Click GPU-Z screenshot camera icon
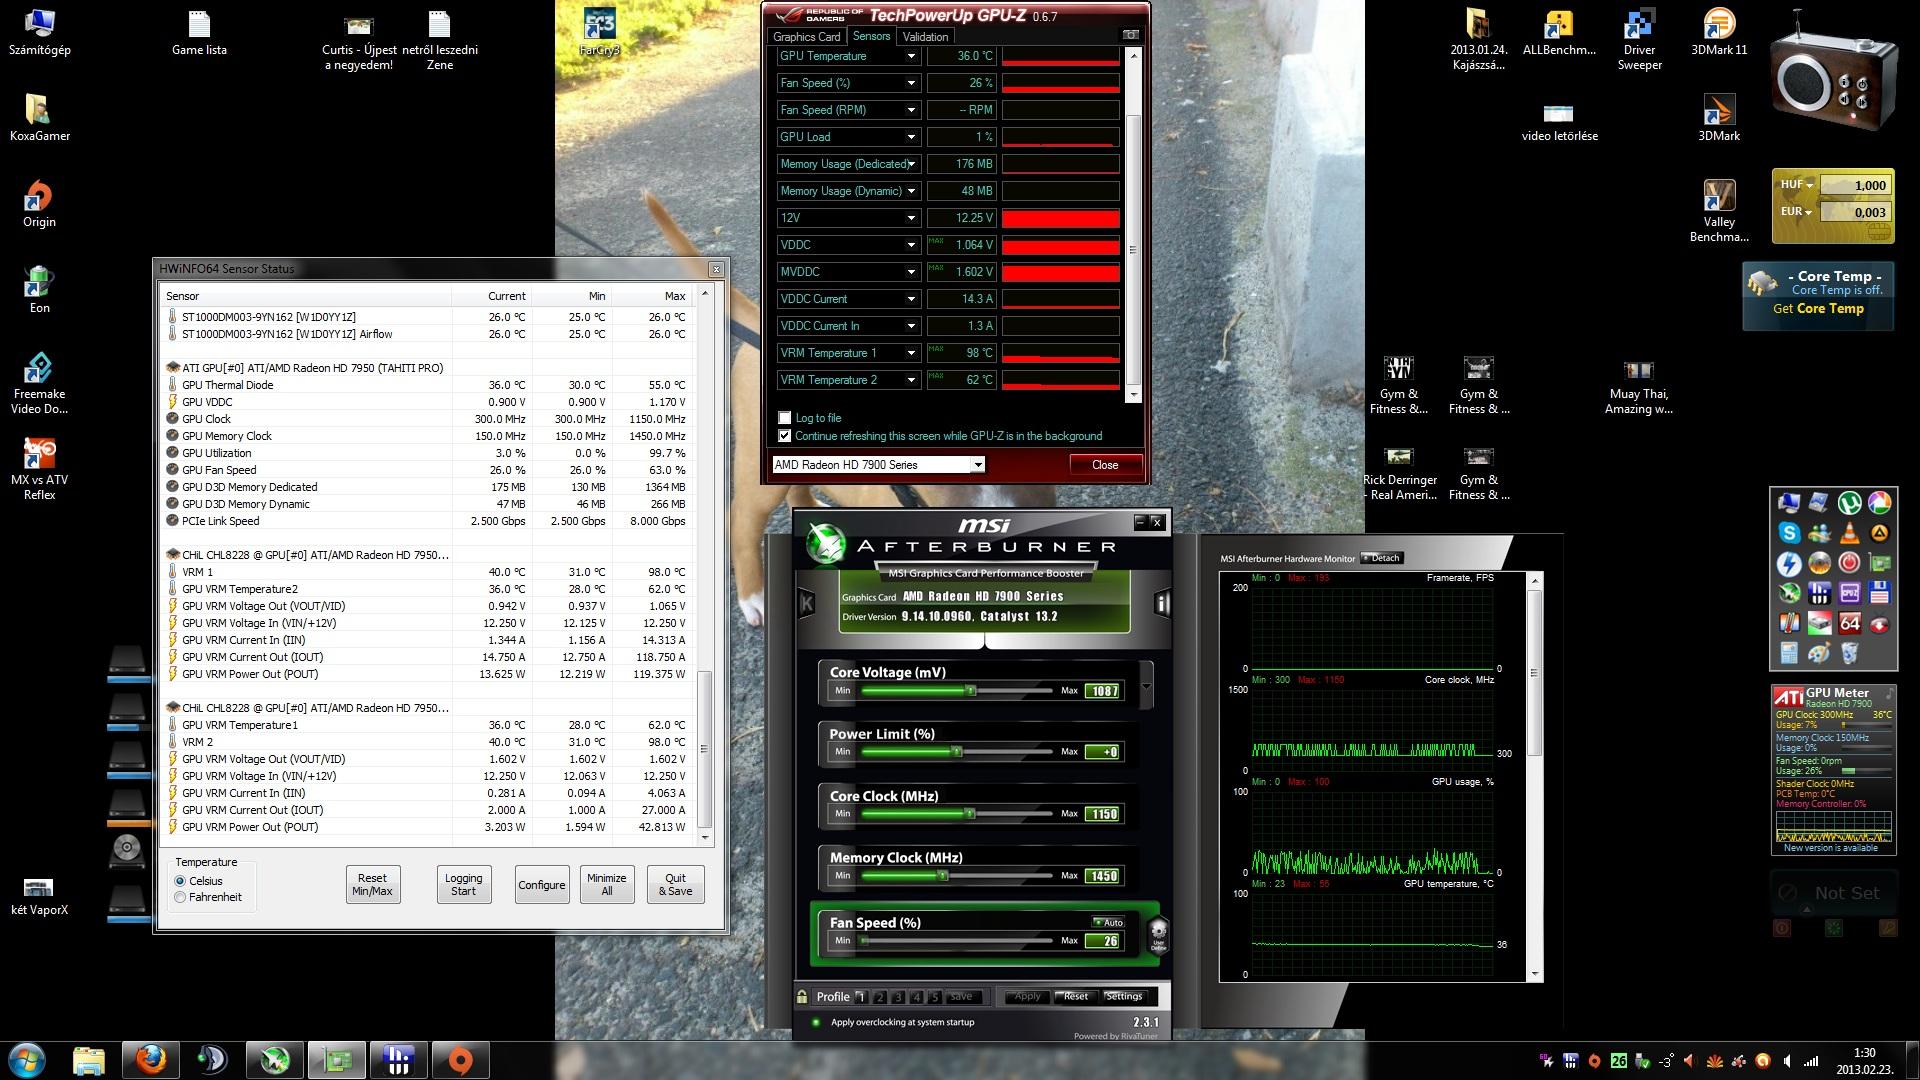This screenshot has height=1080, width=1920. 1131,35
